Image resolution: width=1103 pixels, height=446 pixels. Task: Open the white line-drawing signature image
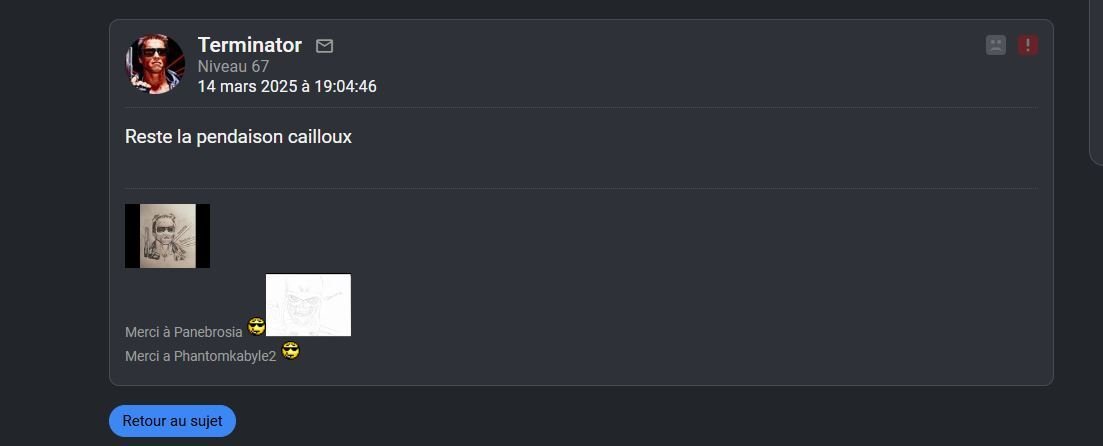pyautogui.click(x=308, y=305)
